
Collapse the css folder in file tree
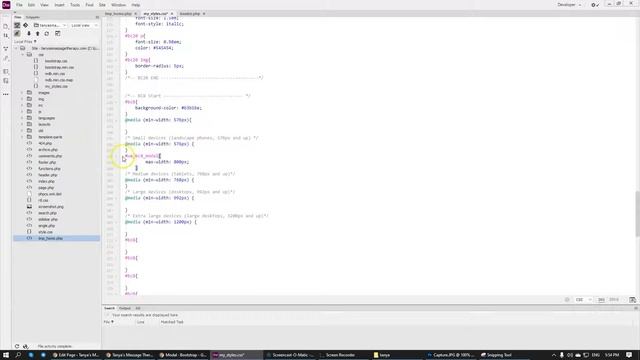coord(22,55)
